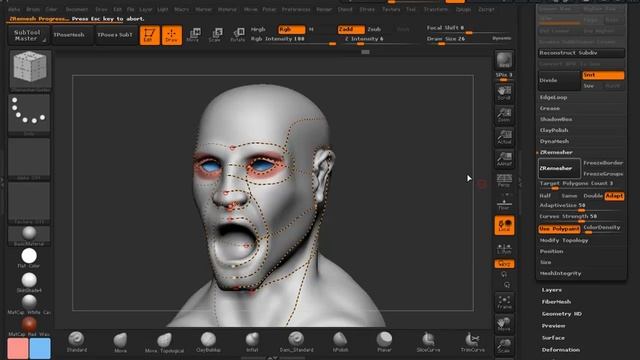
Task: Open the Document menu
Action: (x=77, y=9)
